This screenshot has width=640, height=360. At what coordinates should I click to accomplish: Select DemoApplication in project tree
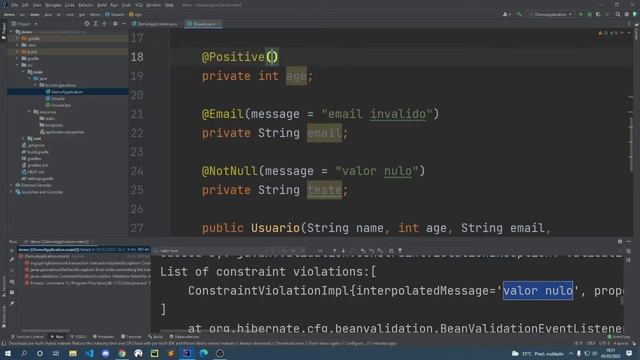coord(67,92)
